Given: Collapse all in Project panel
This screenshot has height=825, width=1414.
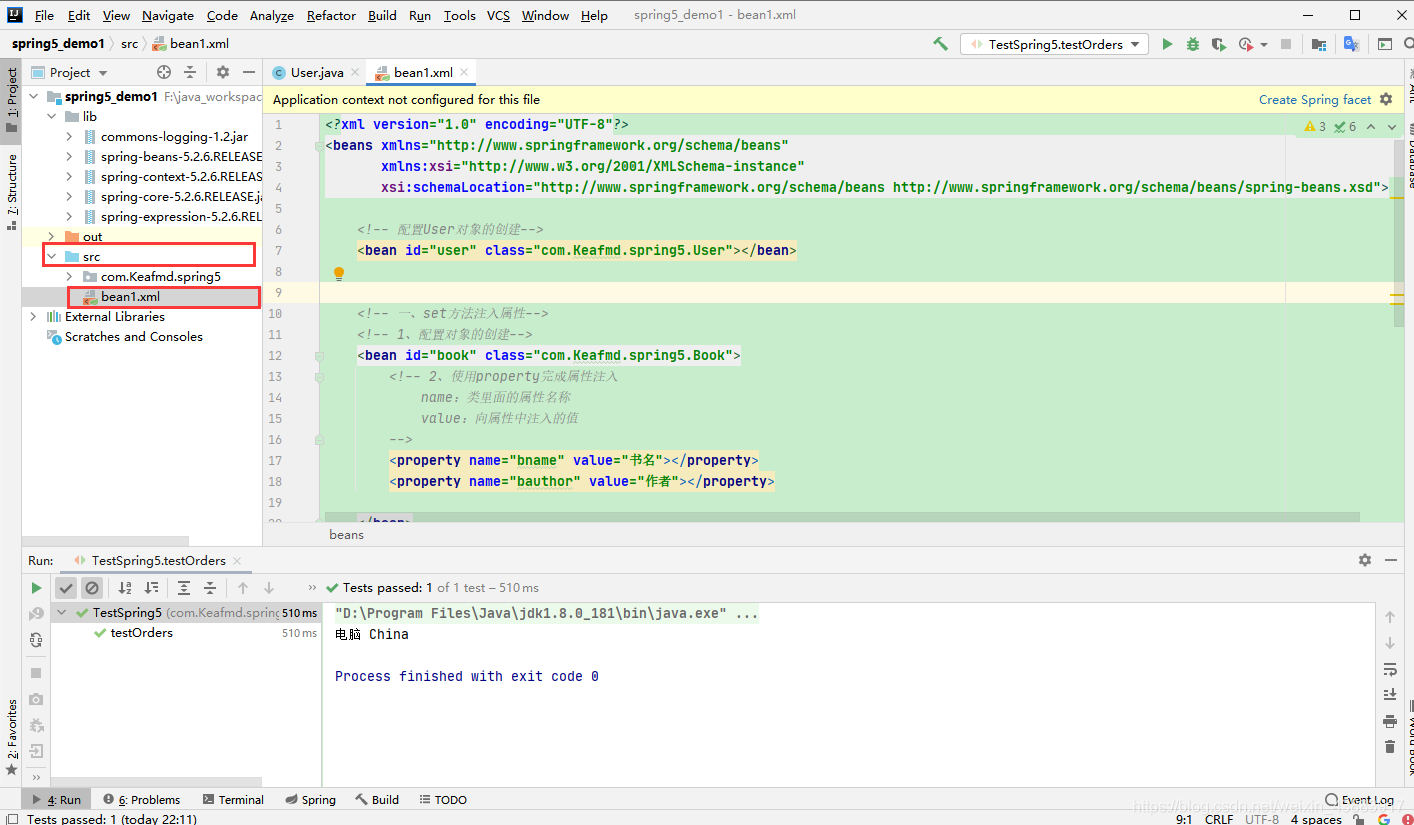Looking at the screenshot, I should tap(190, 72).
